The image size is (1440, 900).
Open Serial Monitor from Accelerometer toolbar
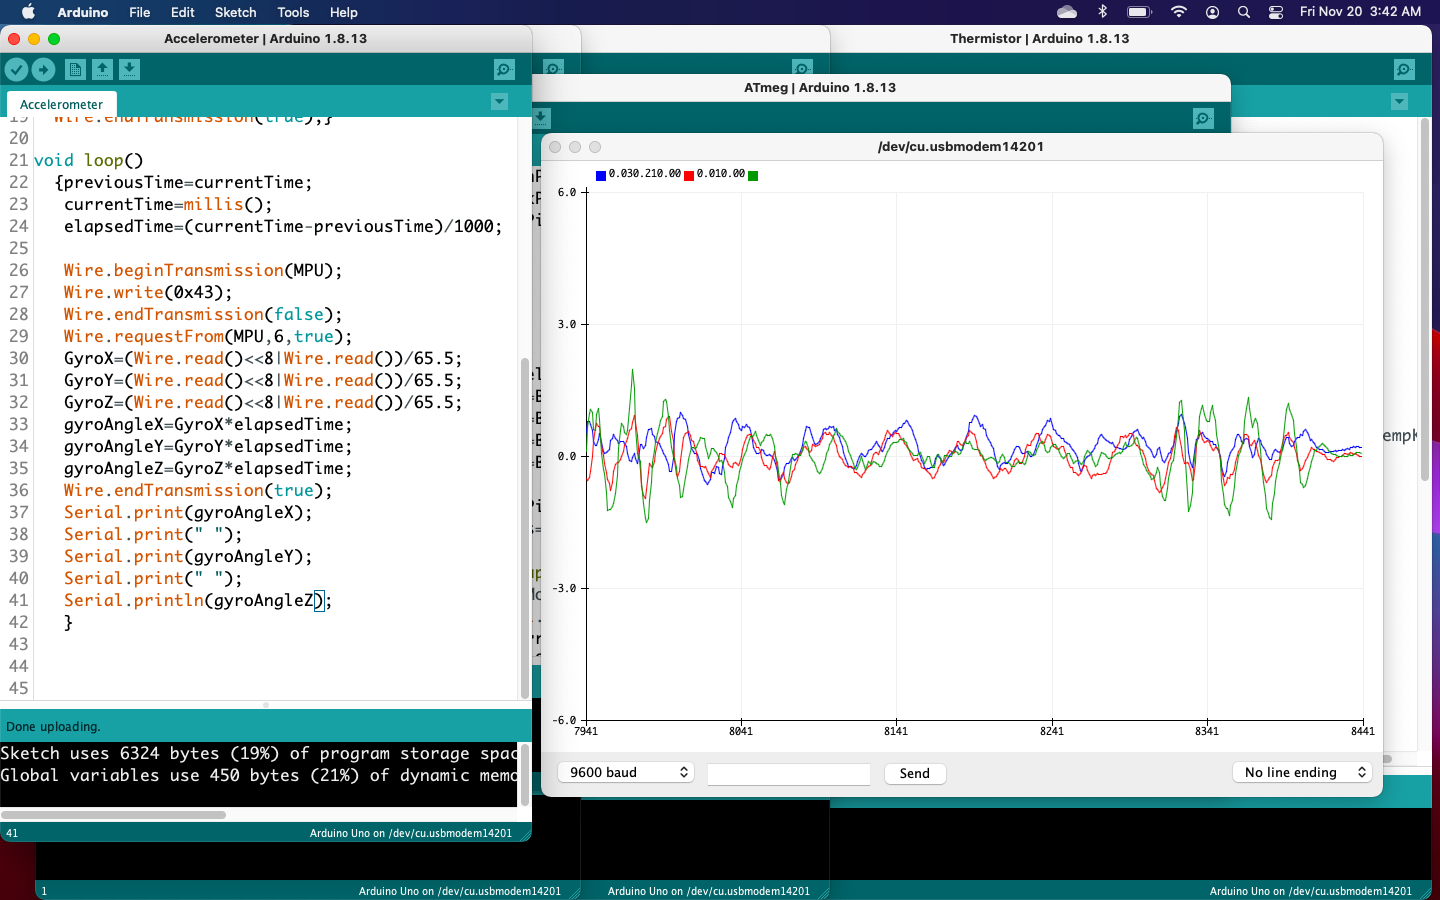point(504,69)
